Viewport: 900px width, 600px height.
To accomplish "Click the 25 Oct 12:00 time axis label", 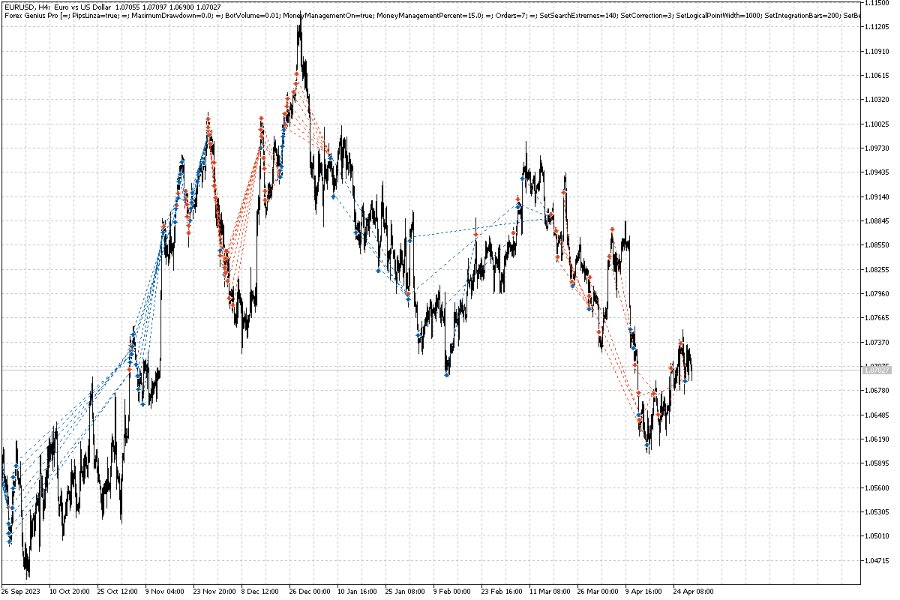I will (117, 591).
